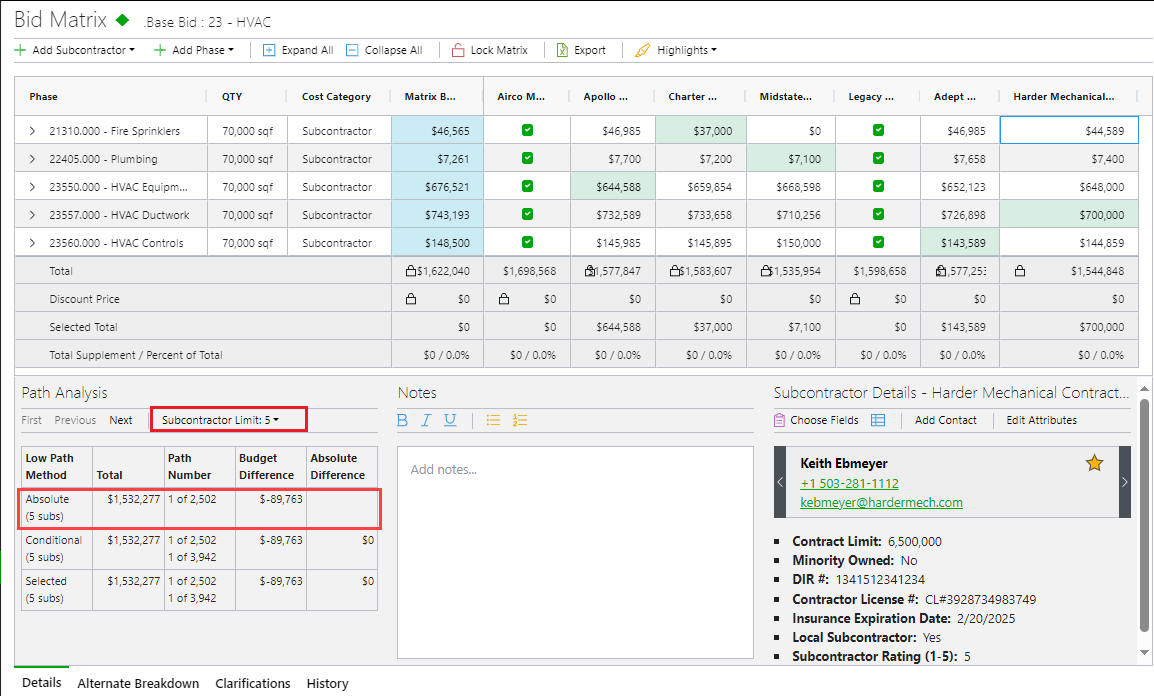Toggle Airco checkbox for HVAC Ductwork row

pos(527,215)
